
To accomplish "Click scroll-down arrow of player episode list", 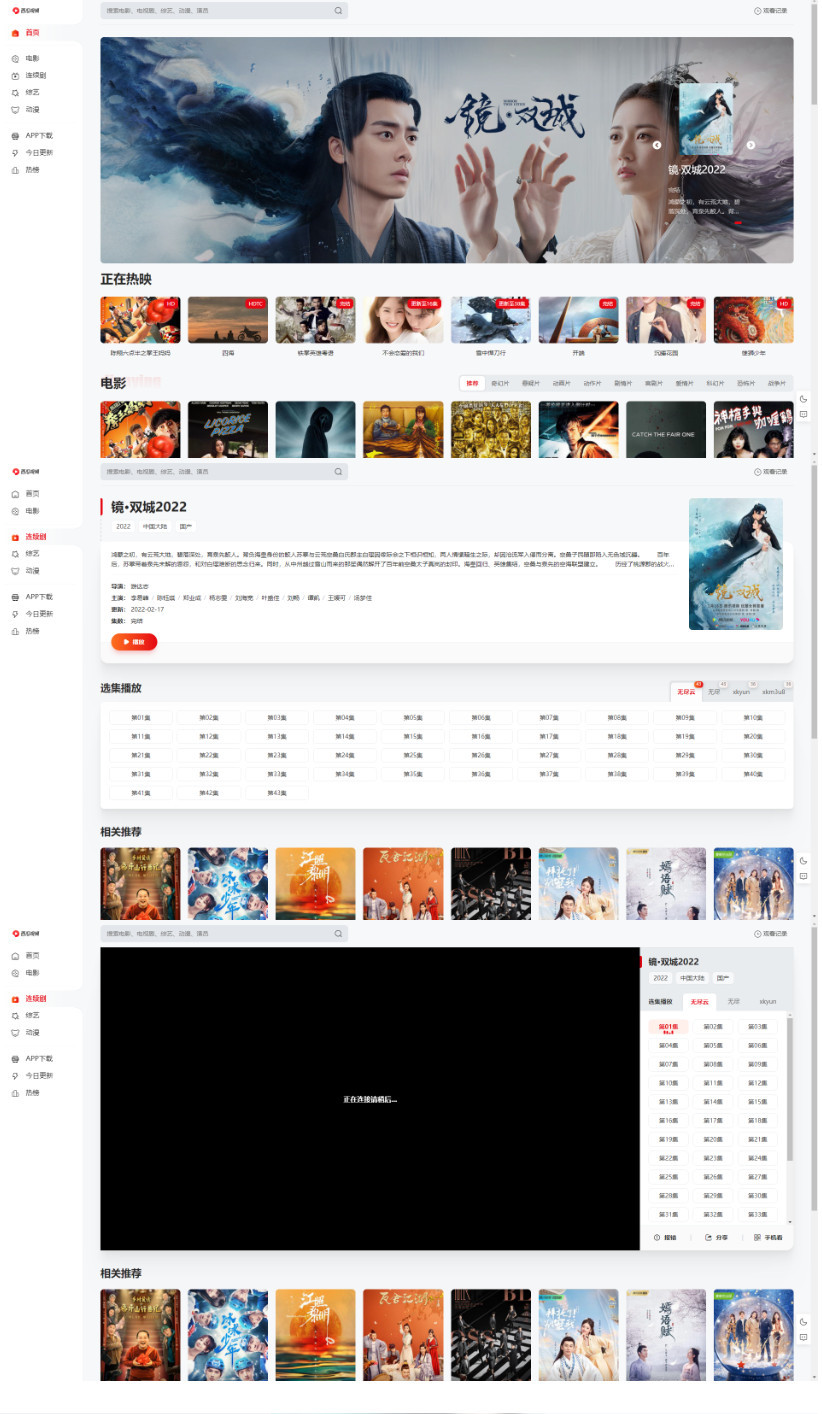I will point(790,1222).
